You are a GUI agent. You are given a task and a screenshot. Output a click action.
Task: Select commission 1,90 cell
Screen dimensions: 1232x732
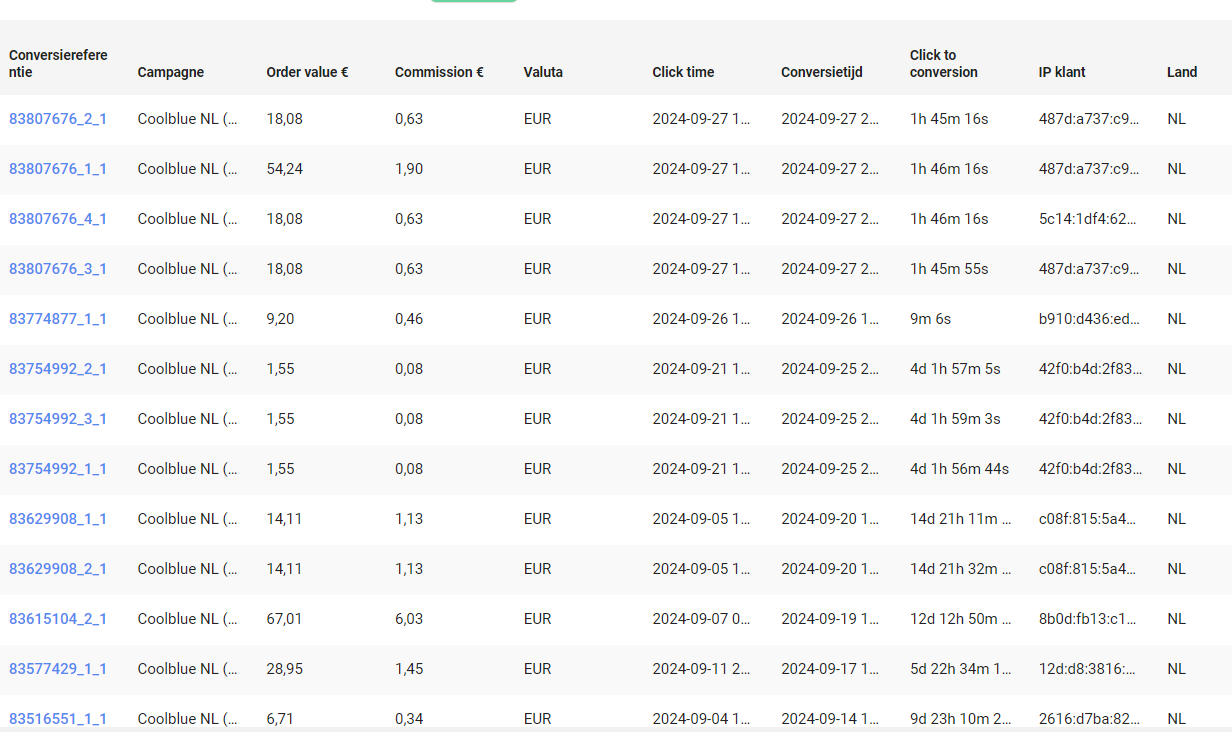pos(409,169)
